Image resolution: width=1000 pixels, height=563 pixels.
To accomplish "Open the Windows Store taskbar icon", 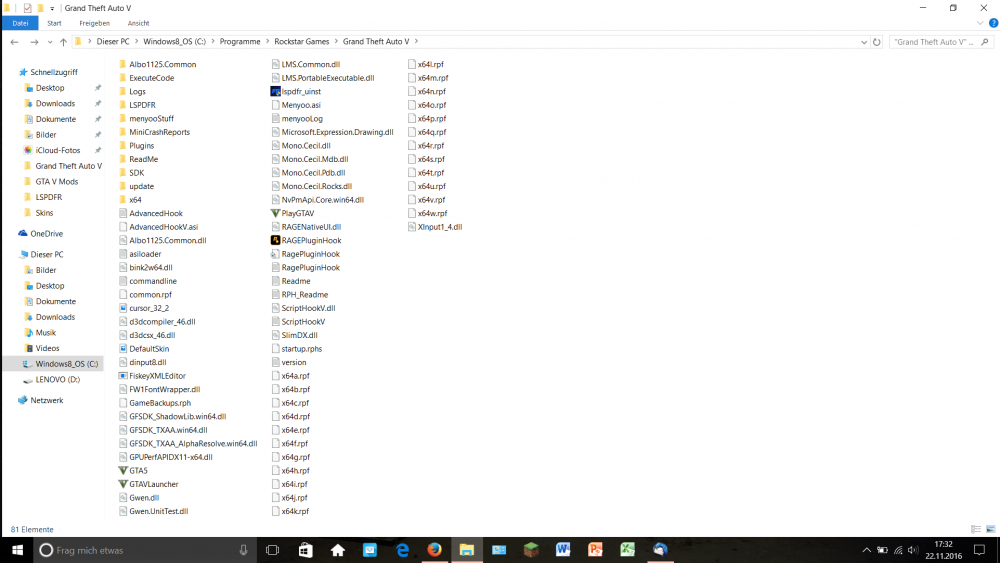I will point(305,550).
